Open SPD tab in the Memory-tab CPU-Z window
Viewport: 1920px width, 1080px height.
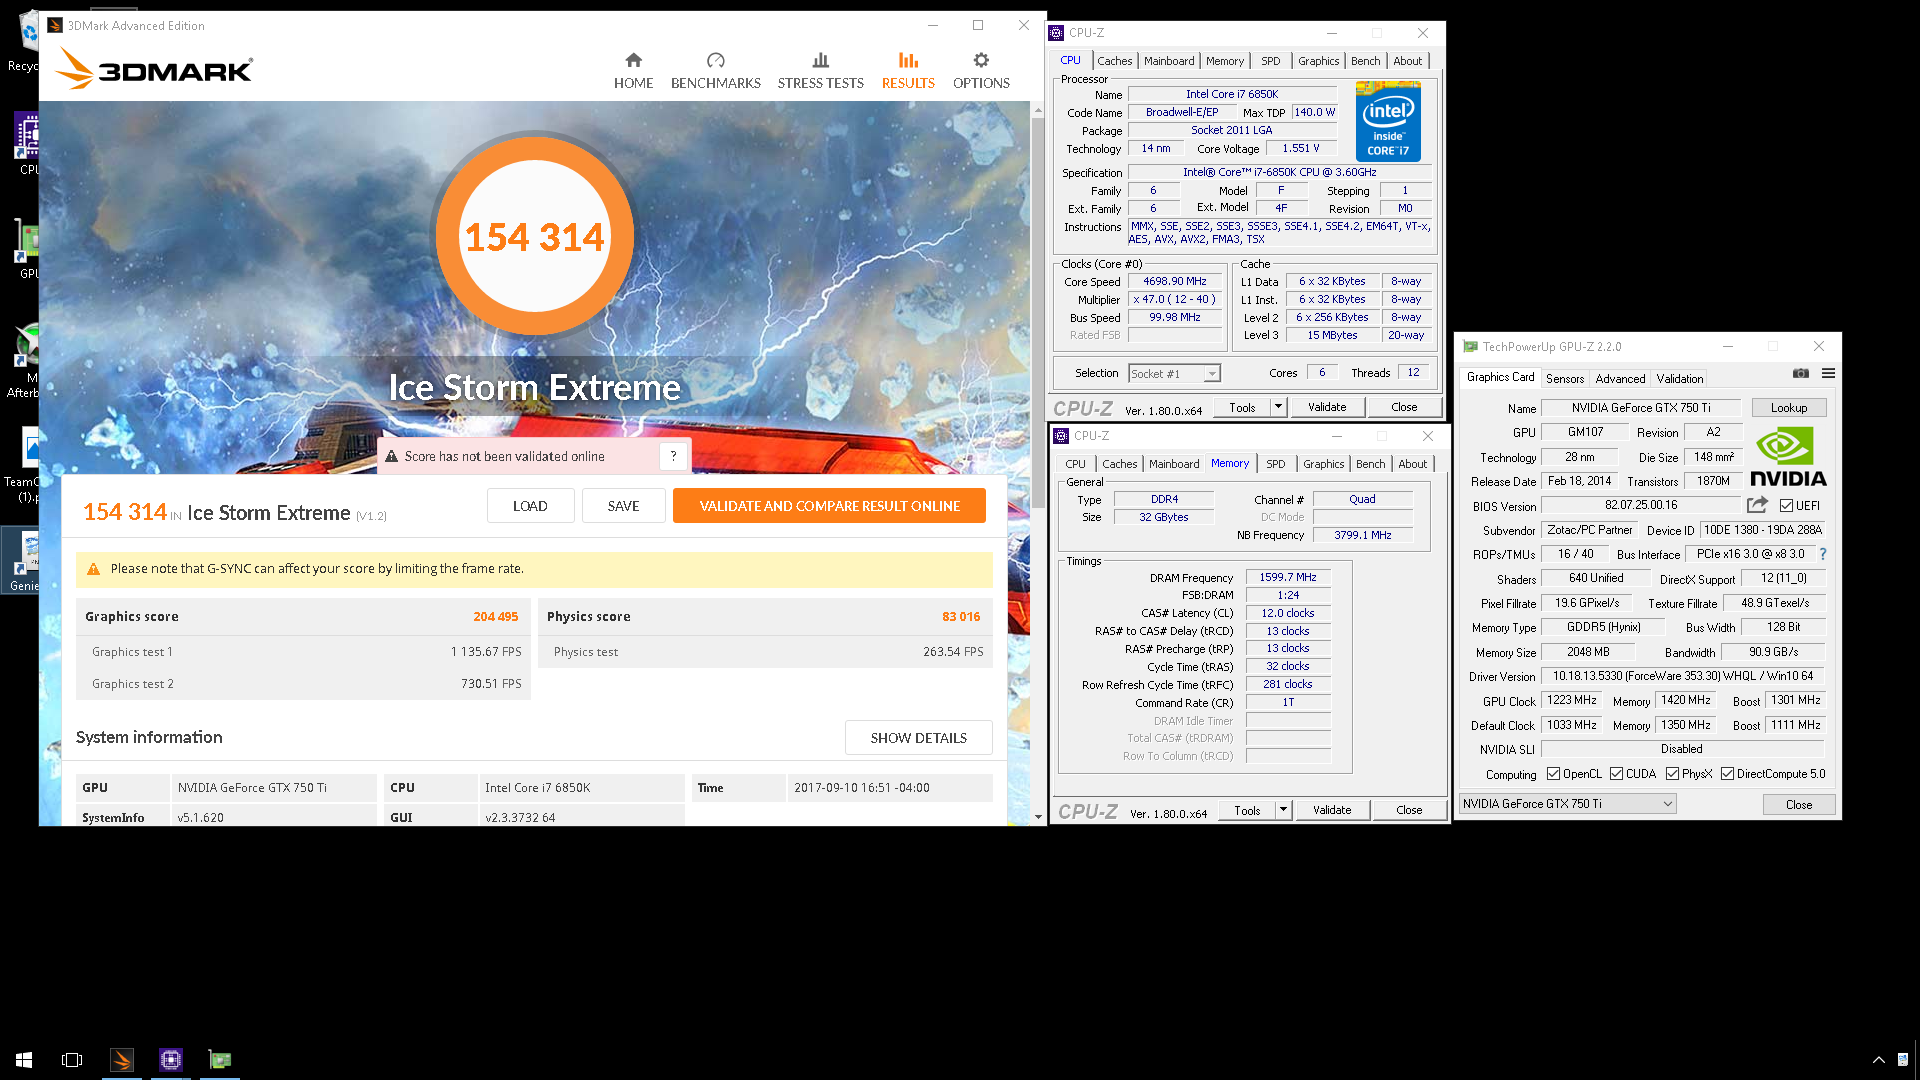[1275, 464]
